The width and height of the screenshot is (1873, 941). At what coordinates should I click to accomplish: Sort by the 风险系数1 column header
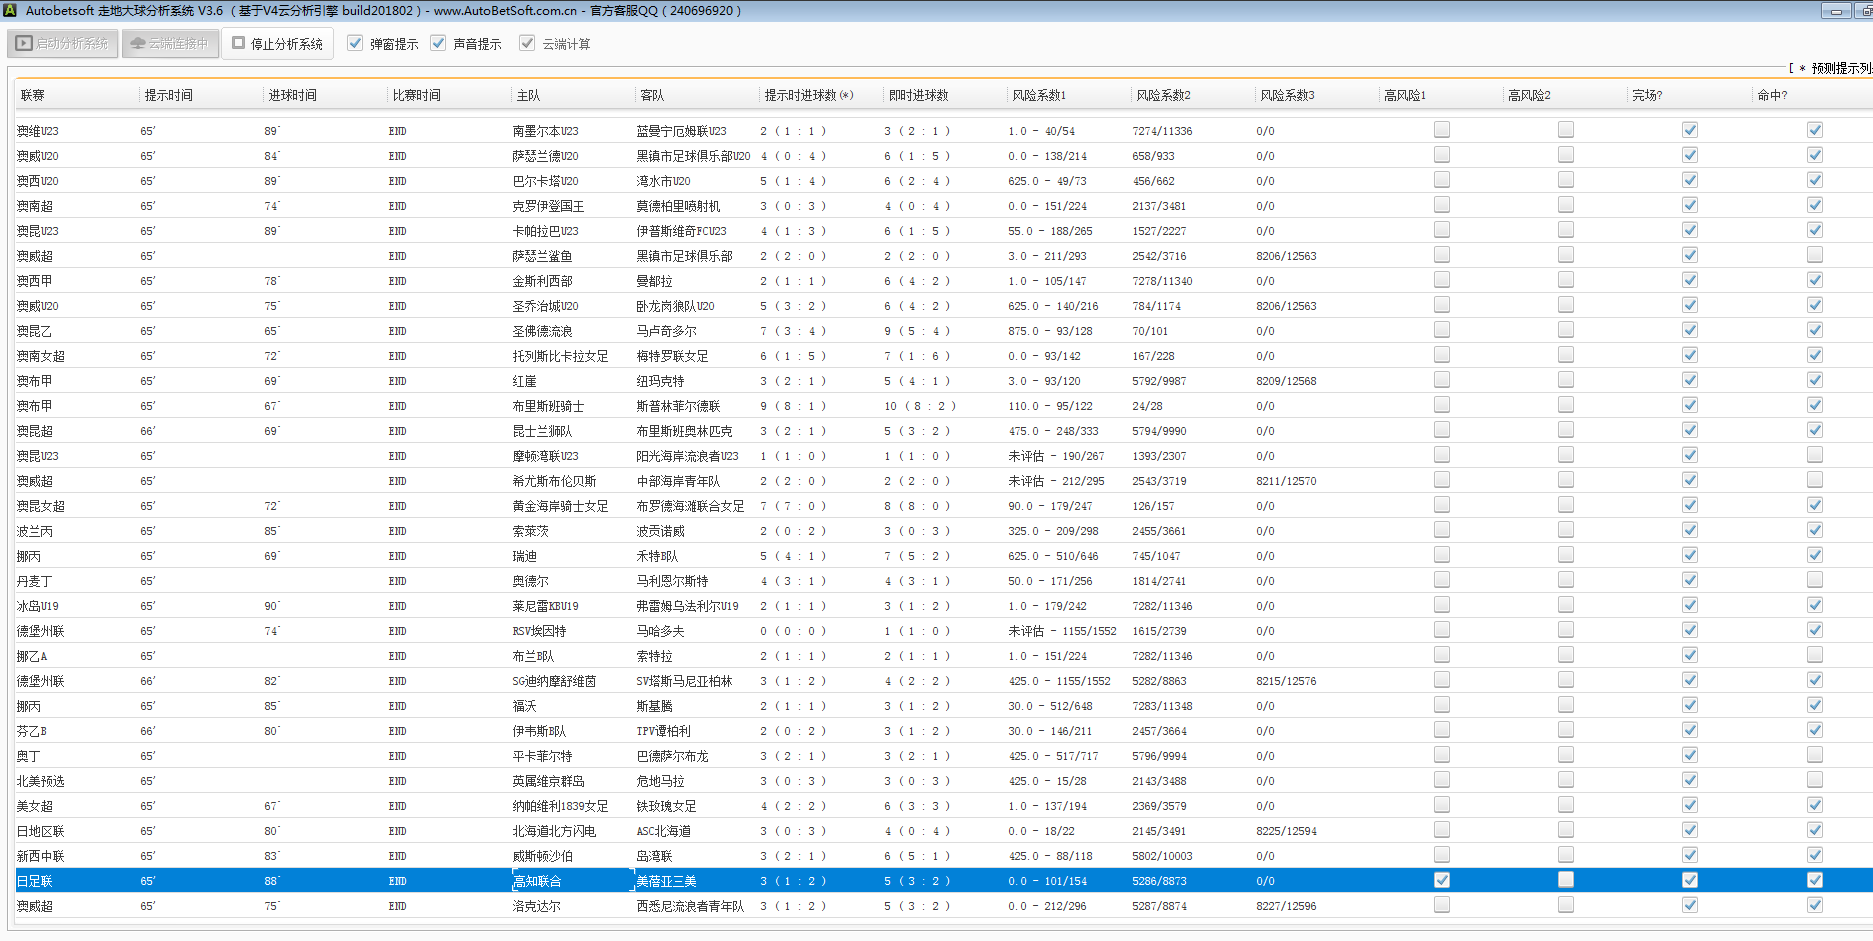(1039, 95)
